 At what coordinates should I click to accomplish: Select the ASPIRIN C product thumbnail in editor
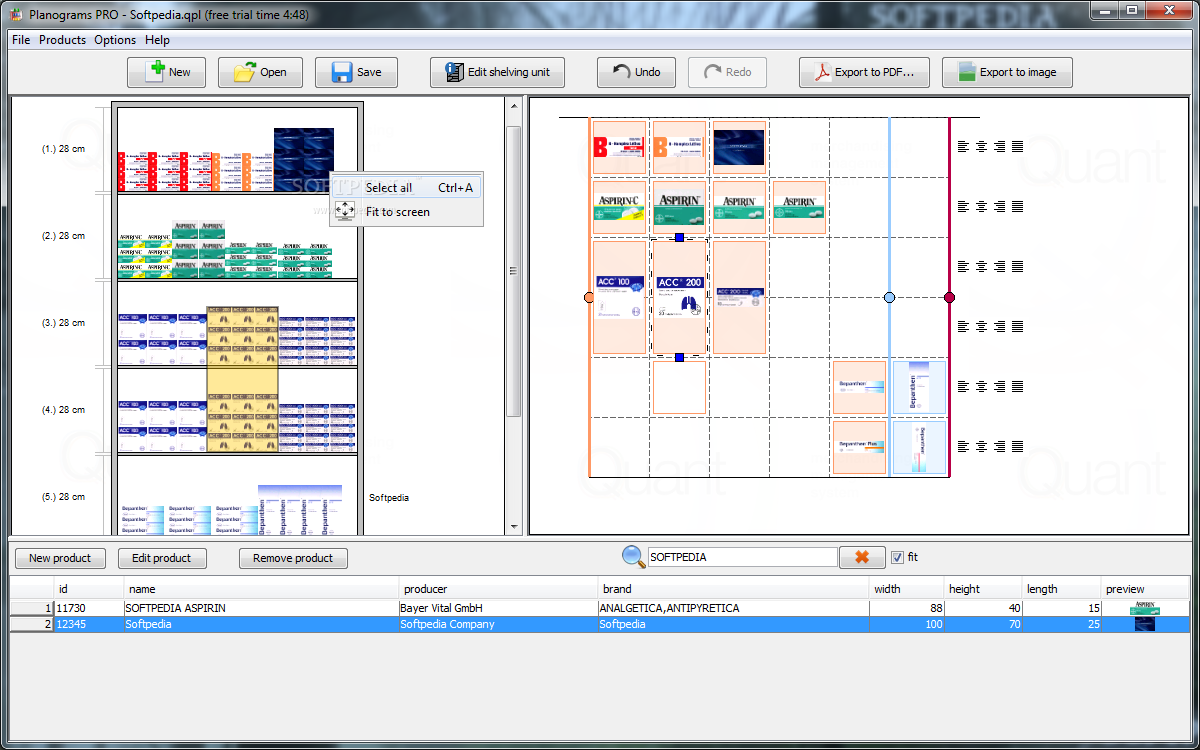619,207
